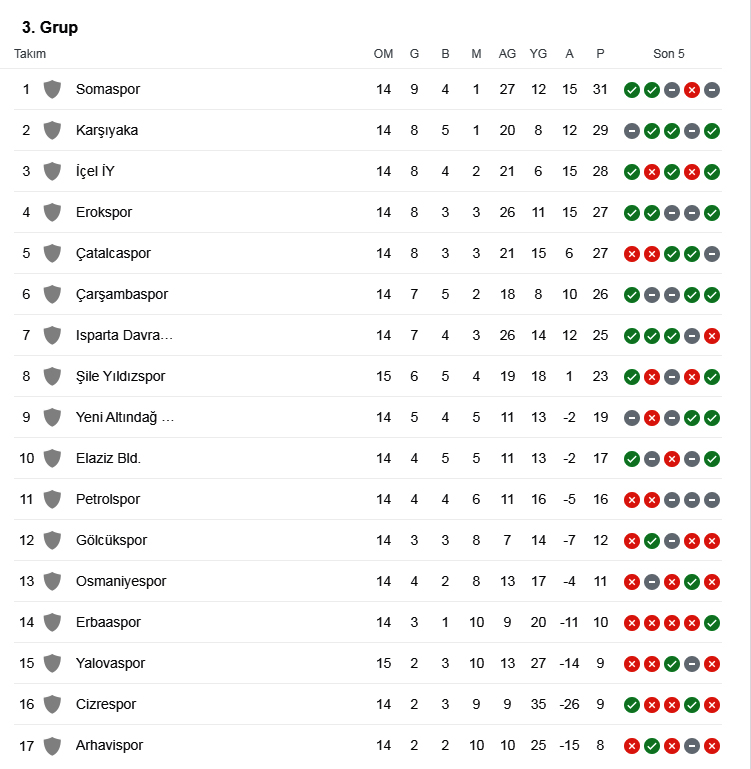The image size is (751, 769).
Task: Click Arhavispor's shield team logo
Action: click(52, 746)
